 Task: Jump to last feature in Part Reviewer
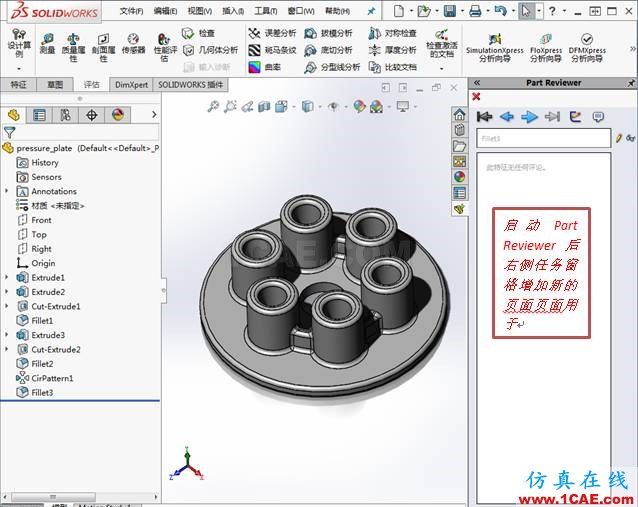tap(553, 117)
